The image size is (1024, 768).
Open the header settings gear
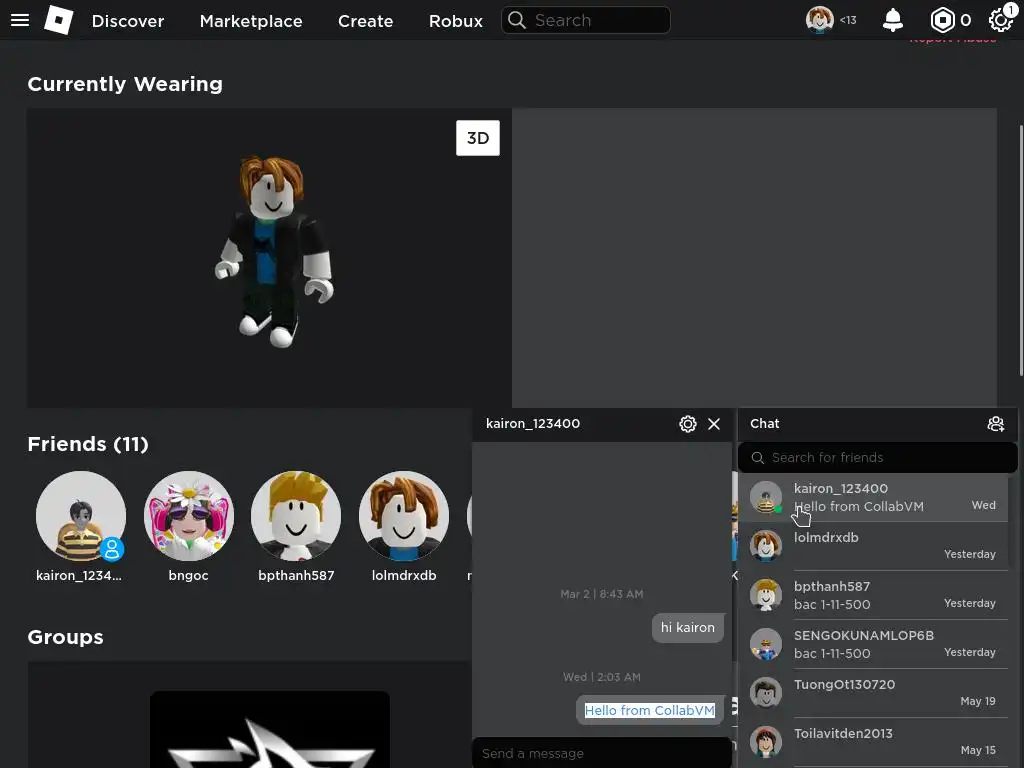pyautogui.click(x=1000, y=20)
